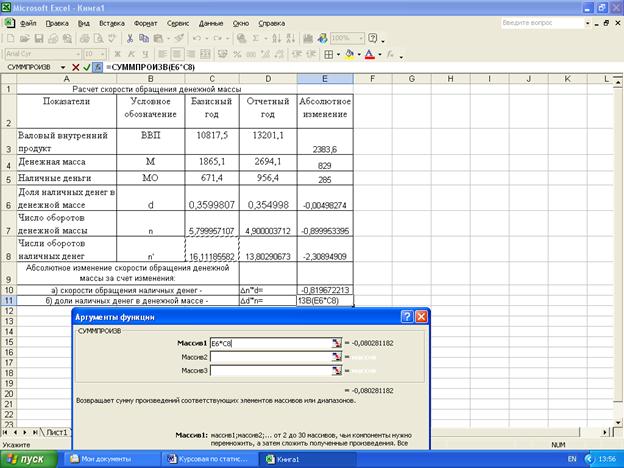Click the пуск Start button
624x468 pixels.
[31, 458]
